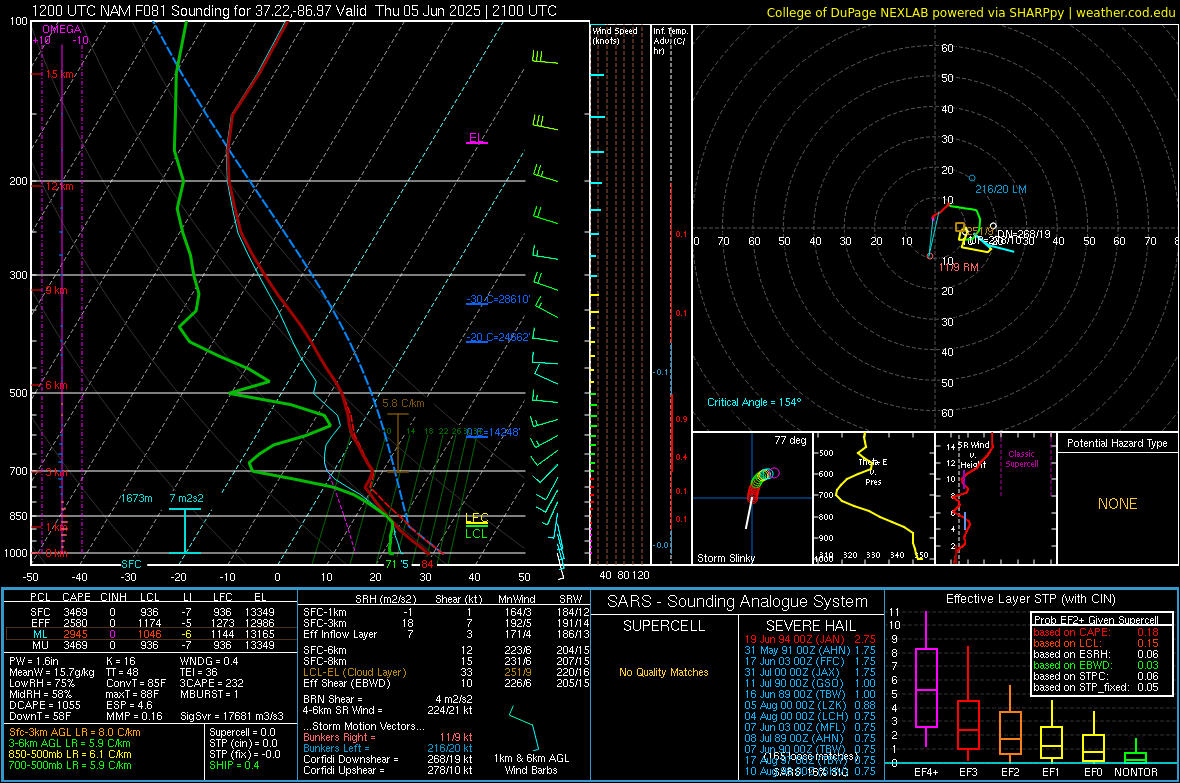Click the '-30 C=28610' height label

(498, 299)
